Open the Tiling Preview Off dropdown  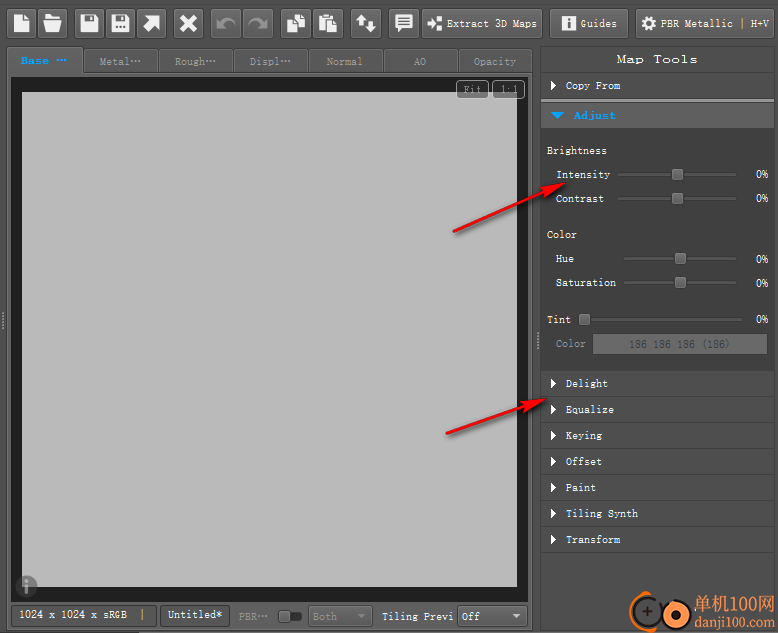coord(492,616)
